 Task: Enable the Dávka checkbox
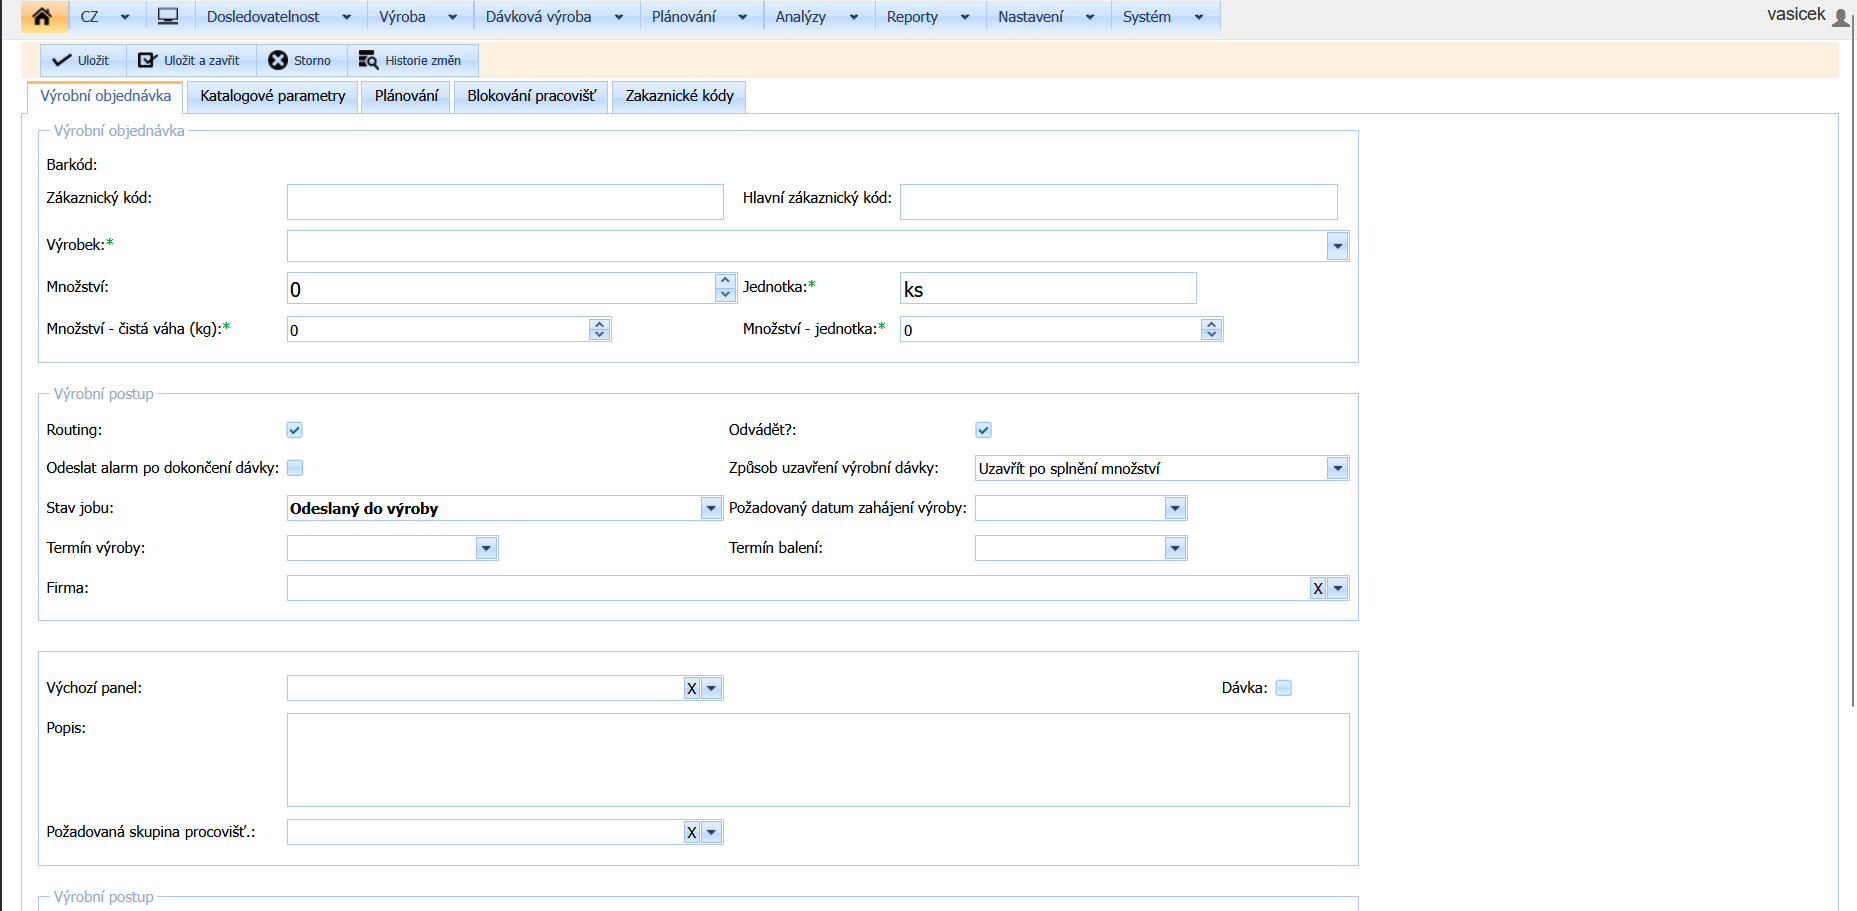[1284, 688]
